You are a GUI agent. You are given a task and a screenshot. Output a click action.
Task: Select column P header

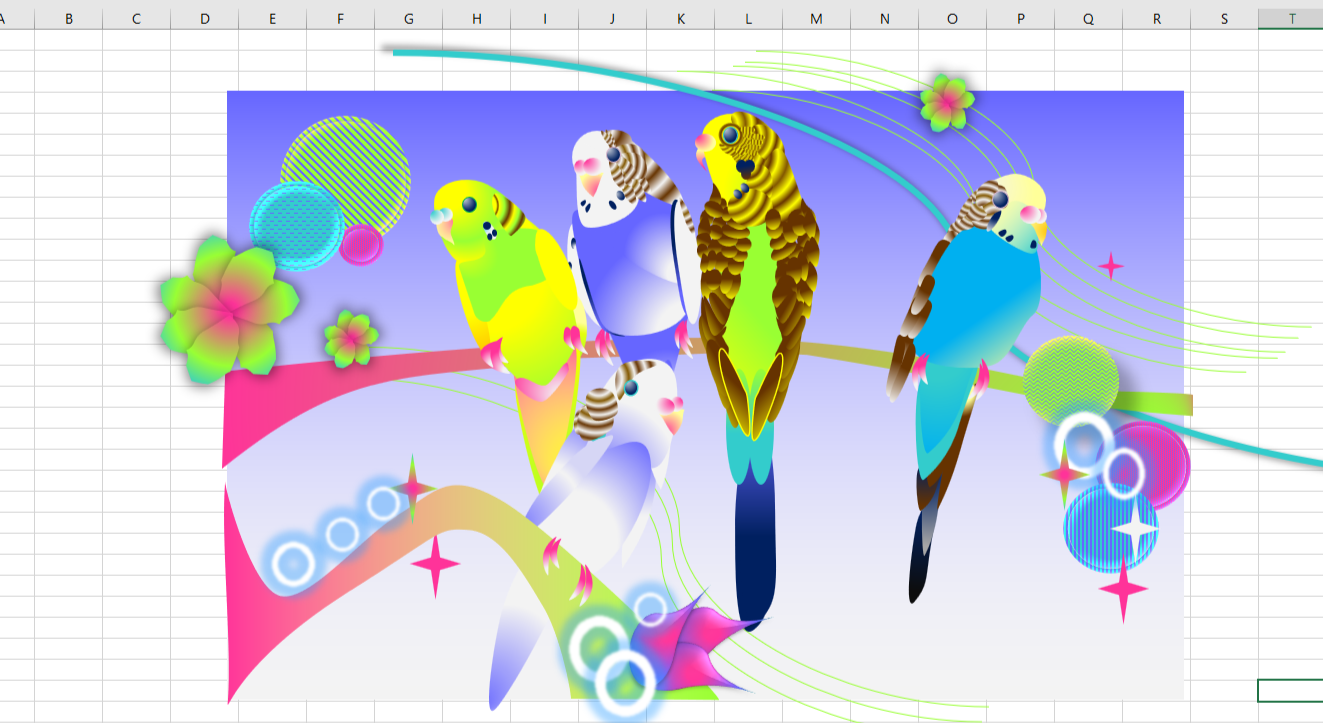click(1020, 19)
